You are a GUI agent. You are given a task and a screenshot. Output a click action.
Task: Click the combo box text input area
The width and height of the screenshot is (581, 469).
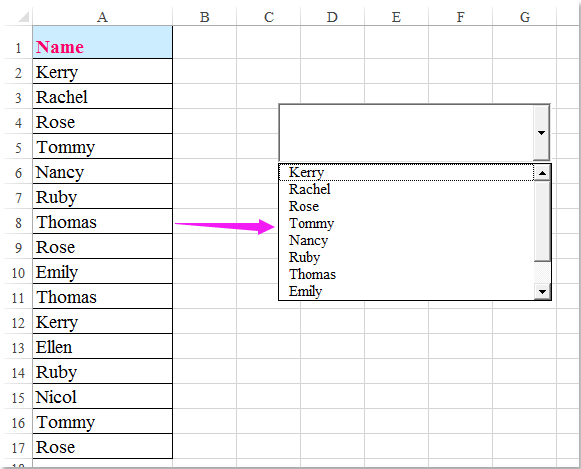click(x=406, y=133)
